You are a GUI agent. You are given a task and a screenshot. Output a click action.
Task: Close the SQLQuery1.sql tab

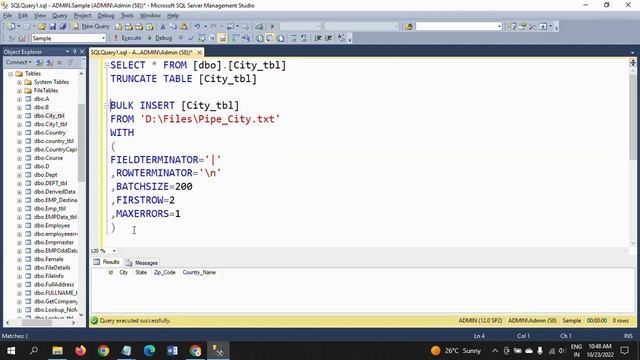[x=199, y=52]
